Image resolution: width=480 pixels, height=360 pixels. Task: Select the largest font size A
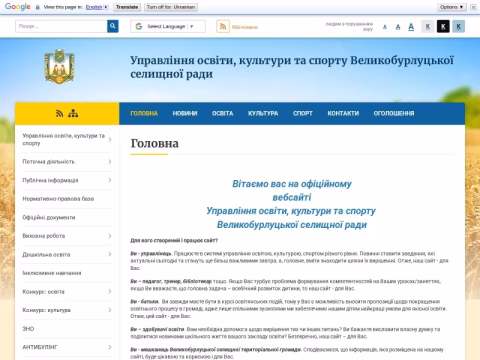coord(411,27)
